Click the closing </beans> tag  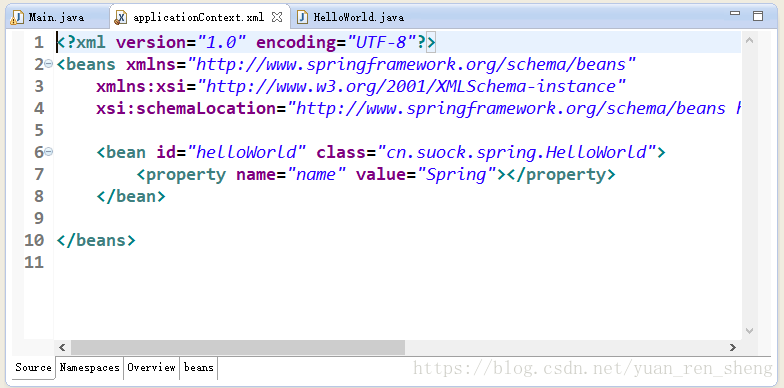(x=96, y=240)
